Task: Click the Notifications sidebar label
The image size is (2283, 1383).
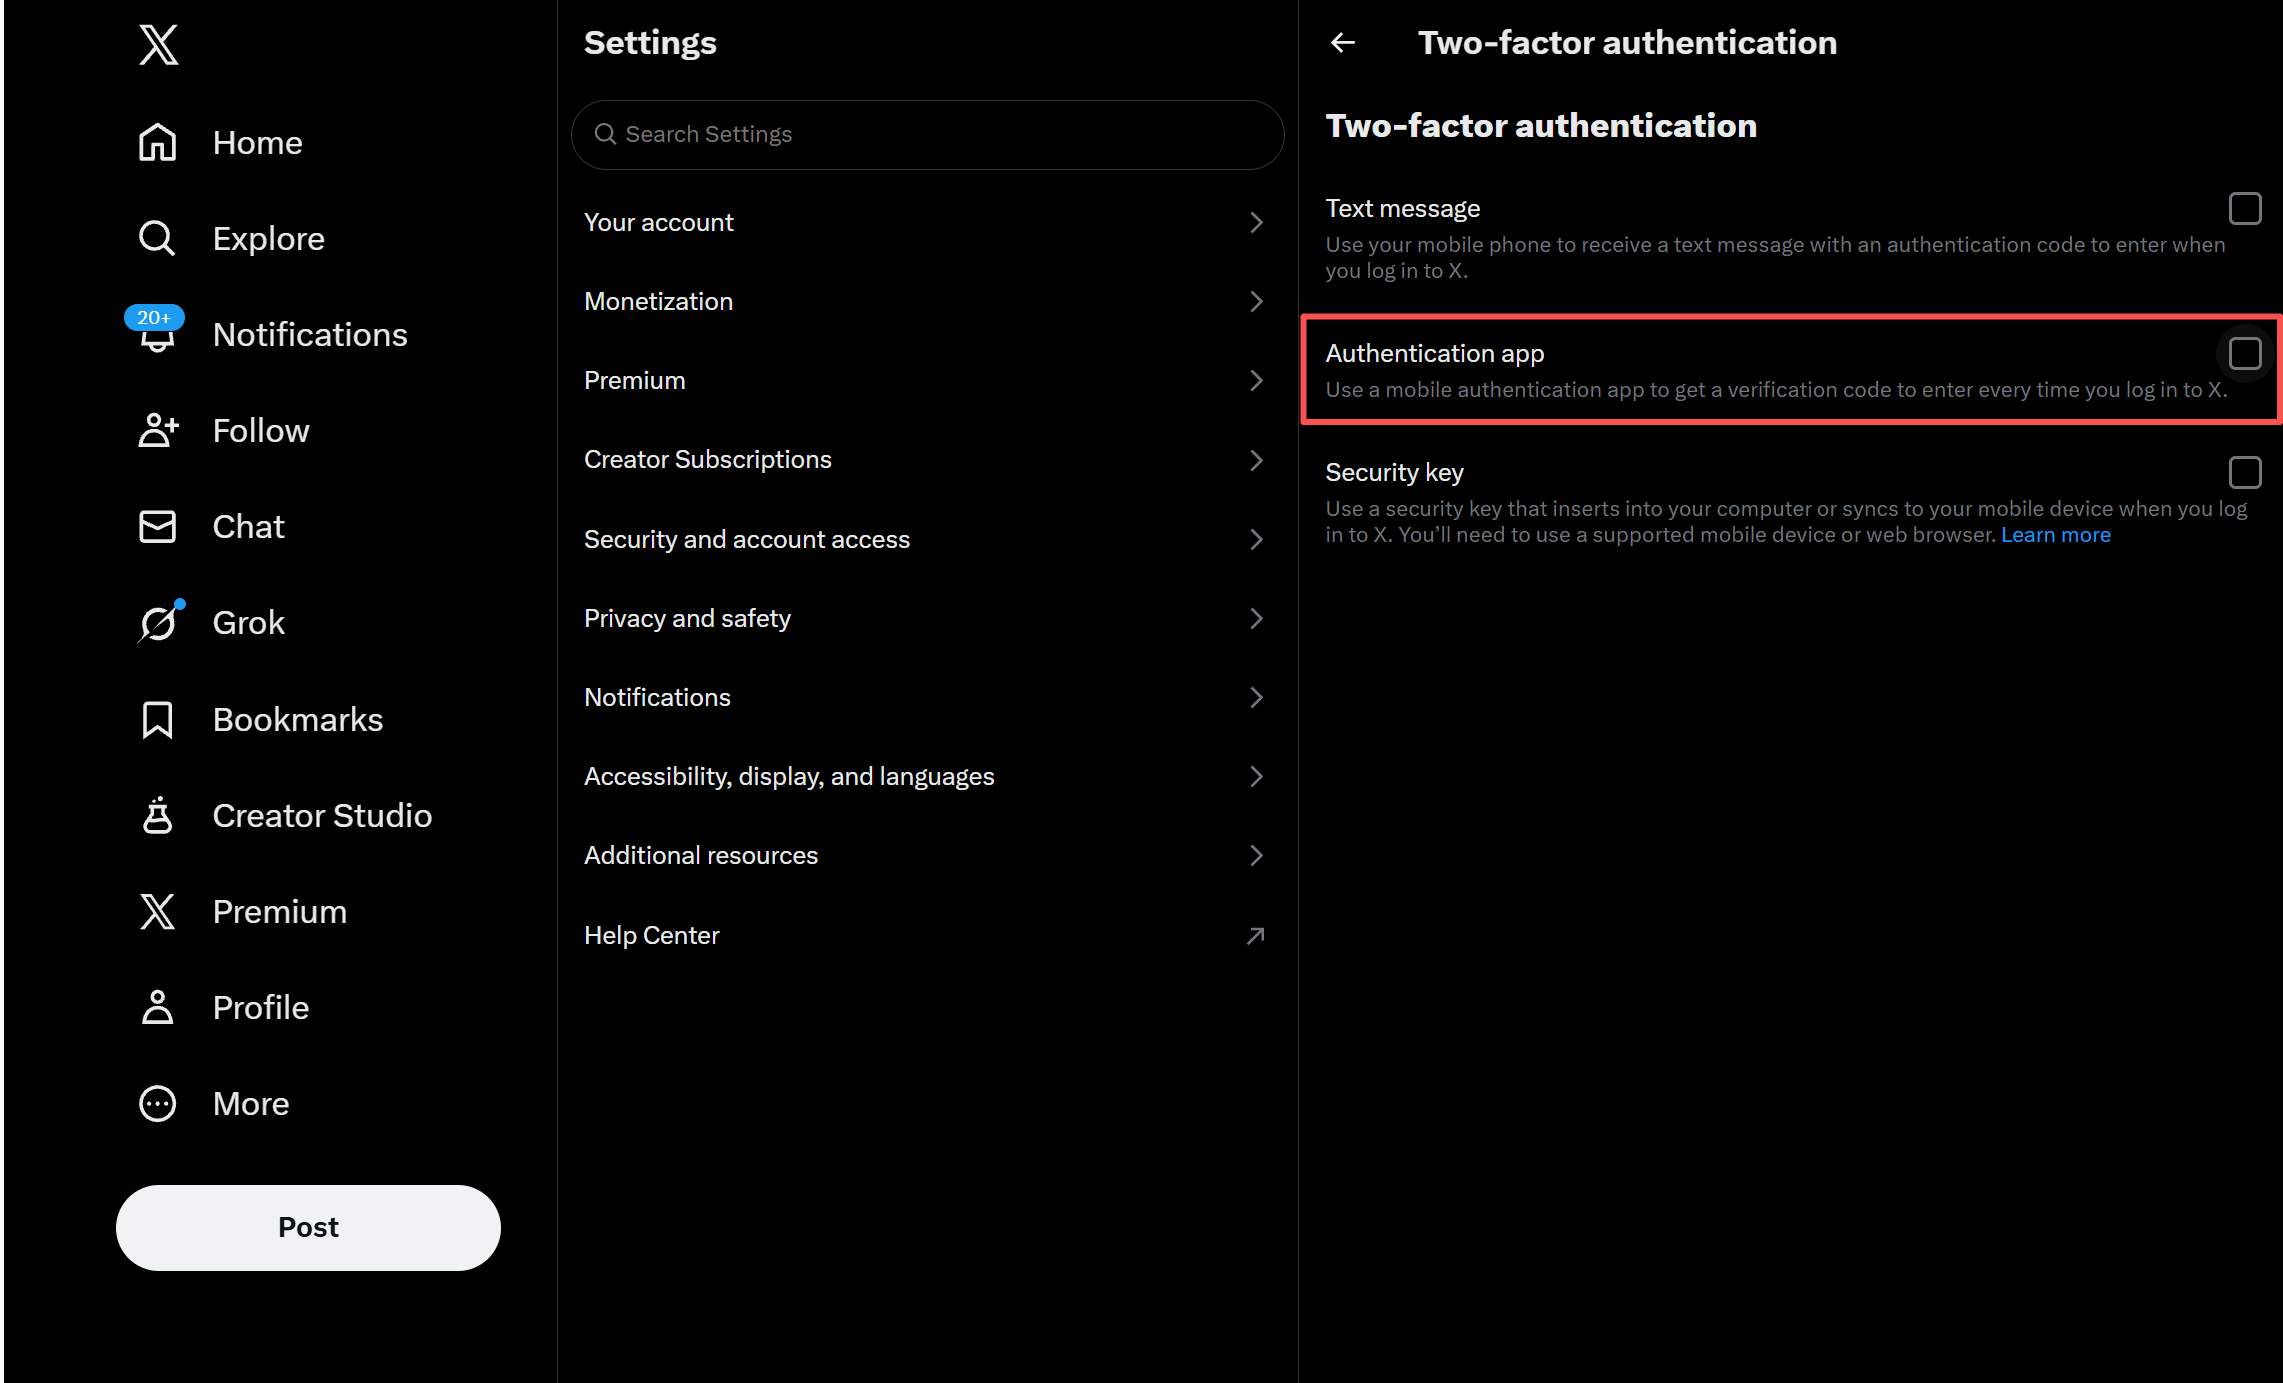Action: (x=310, y=334)
